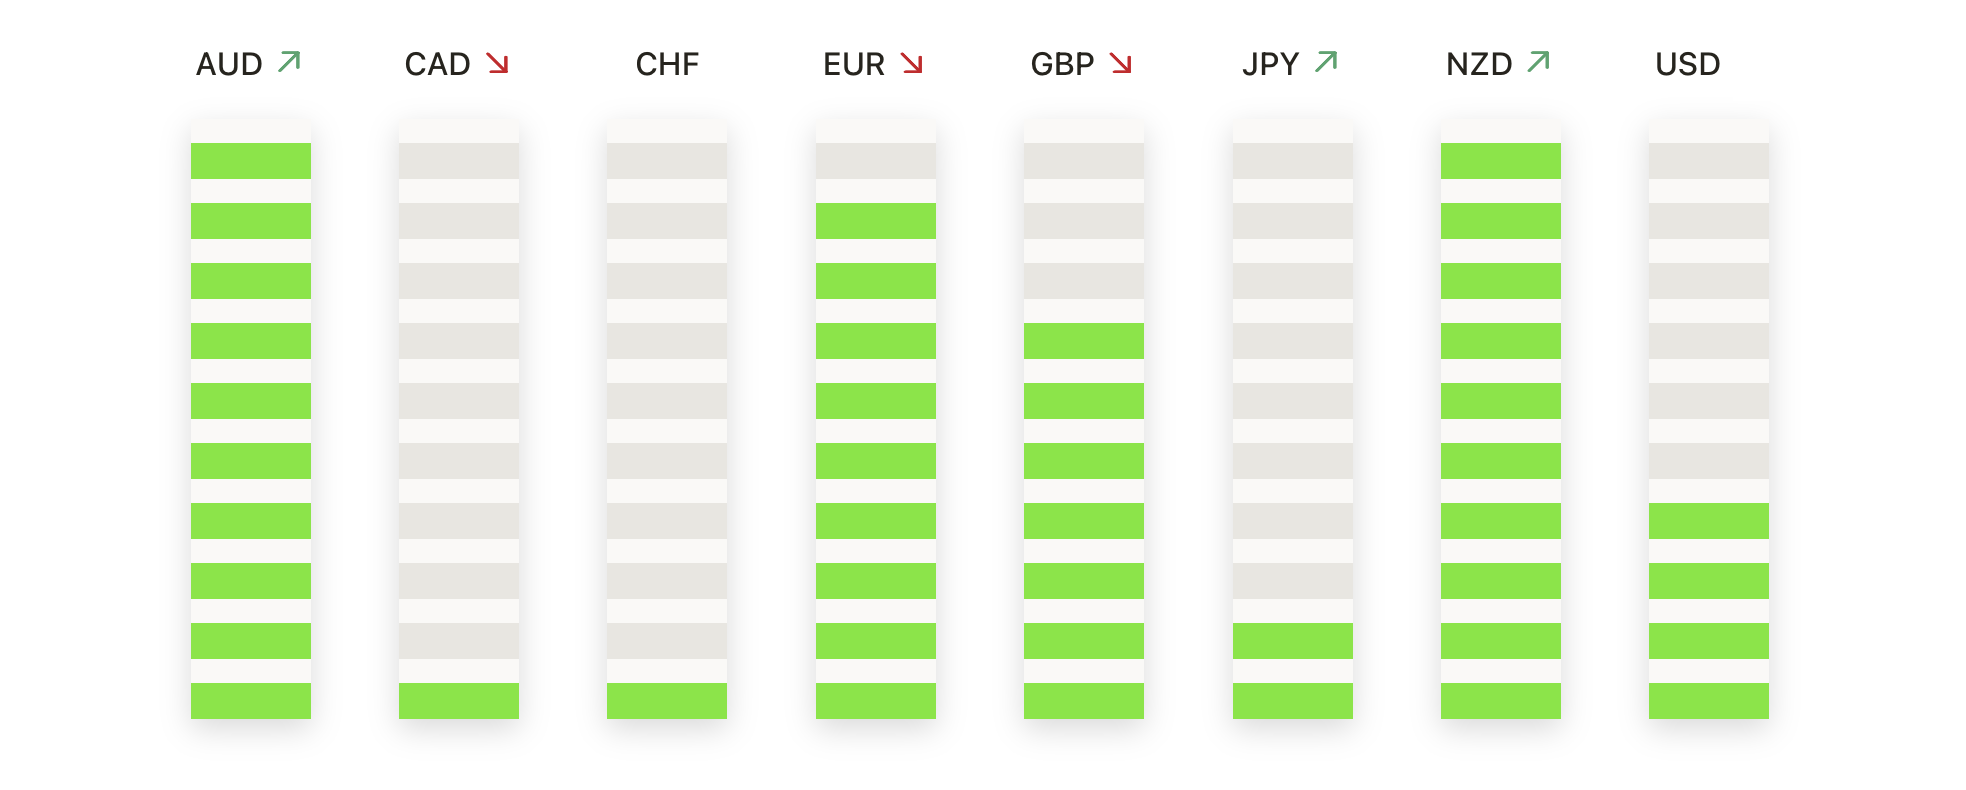
Task: Click the green up arrow beside AUD
Action: [289, 62]
